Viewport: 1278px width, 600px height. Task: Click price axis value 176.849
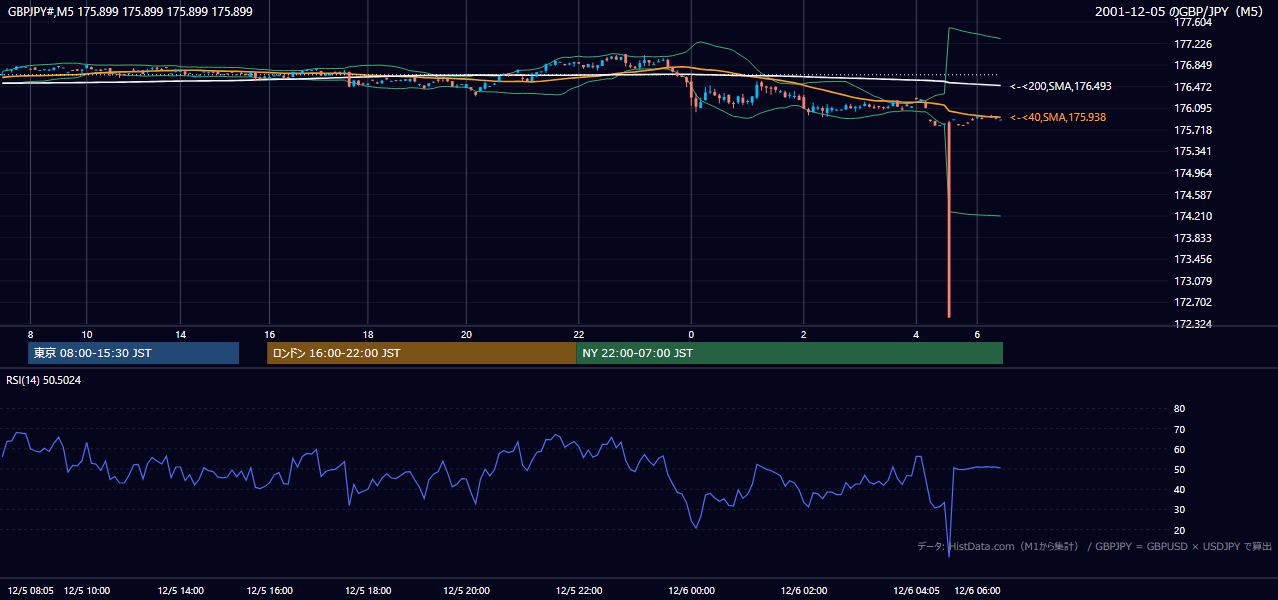[x=1192, y=65]
